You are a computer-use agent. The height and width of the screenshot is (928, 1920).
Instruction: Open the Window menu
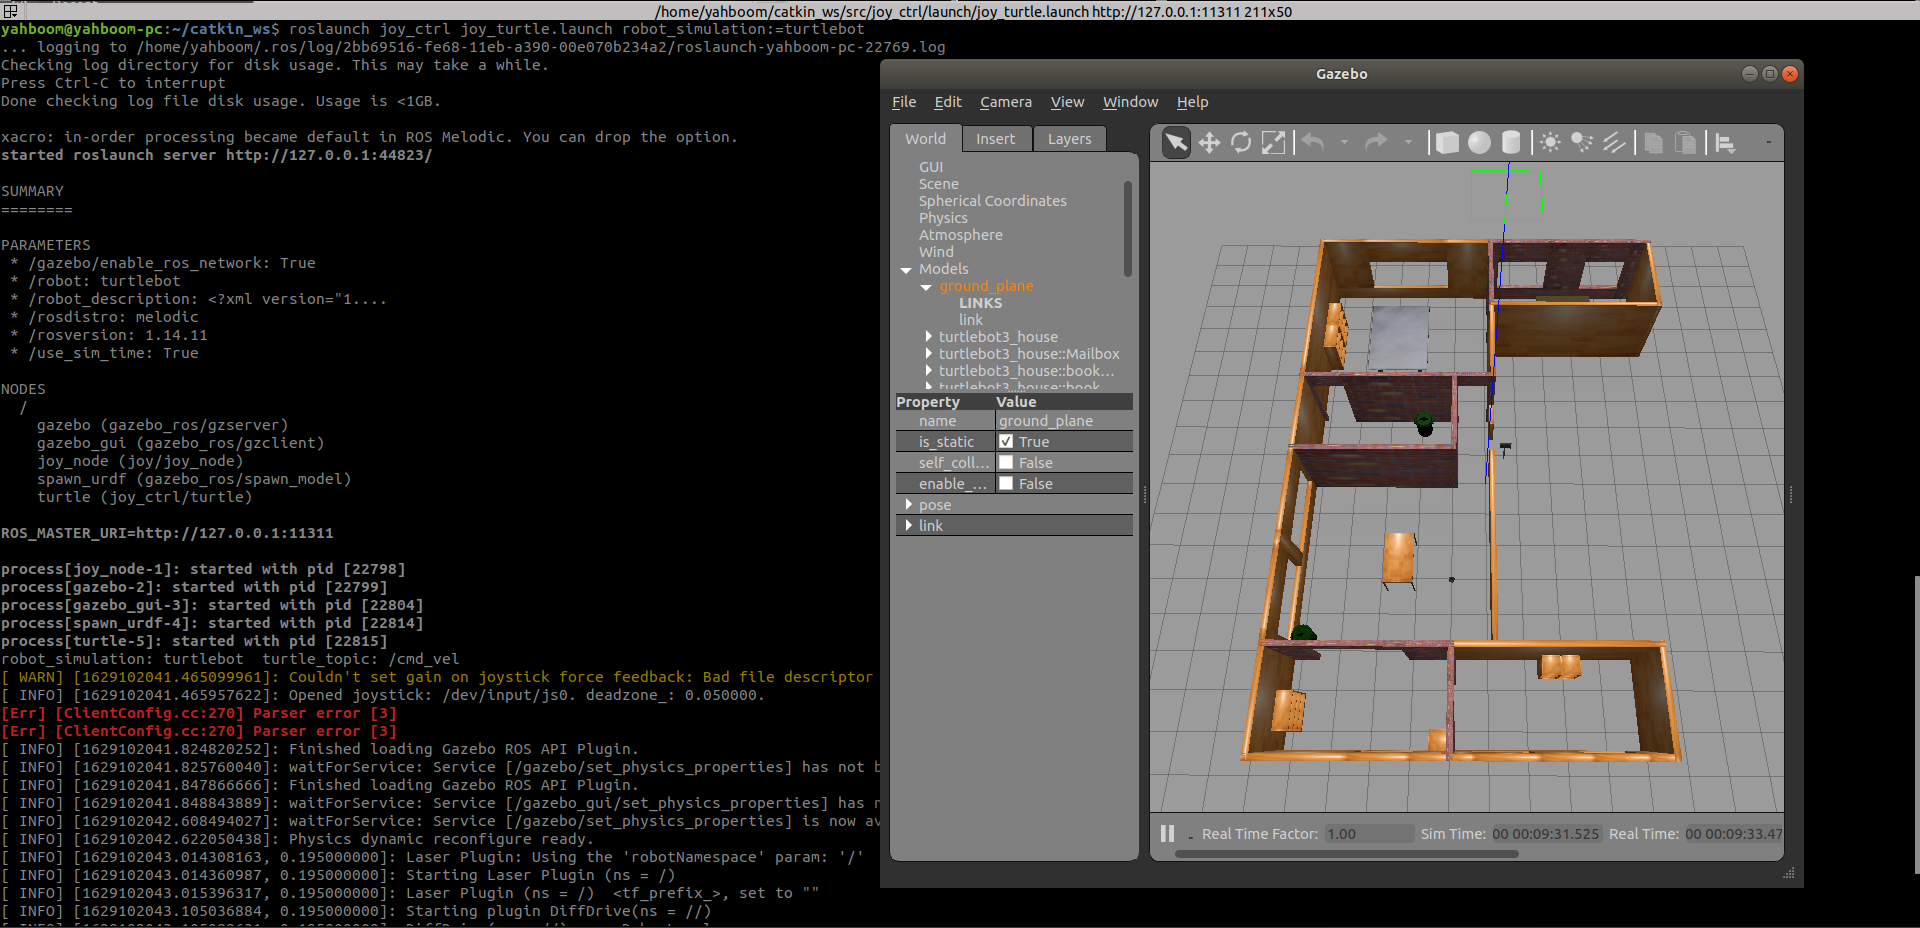[x=1130, y=102]
